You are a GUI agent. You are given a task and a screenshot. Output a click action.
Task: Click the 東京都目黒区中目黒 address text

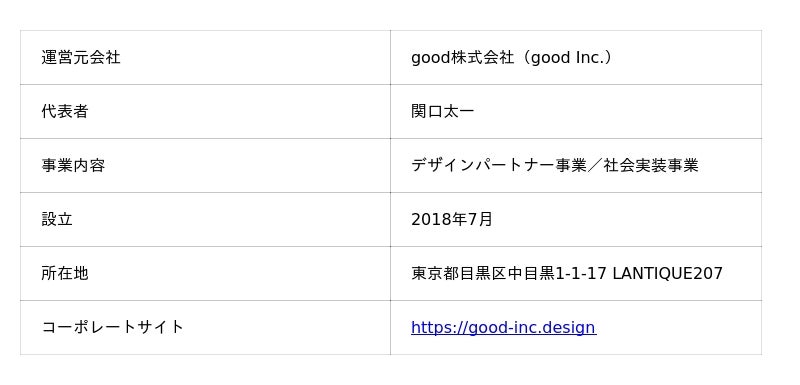coord(482,274)
